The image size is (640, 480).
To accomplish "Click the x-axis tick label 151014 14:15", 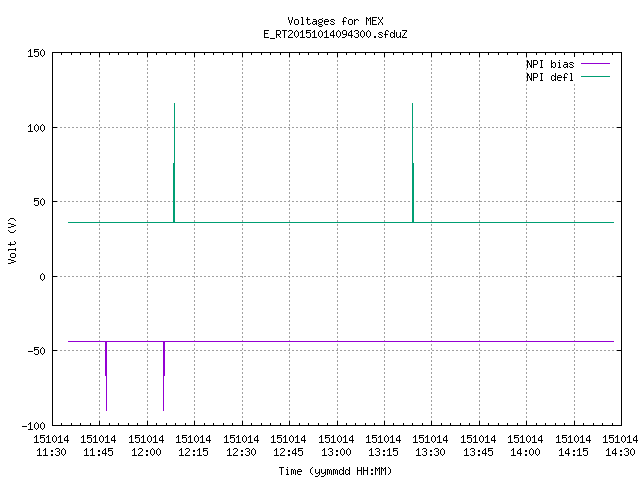I will click(573, 446).
